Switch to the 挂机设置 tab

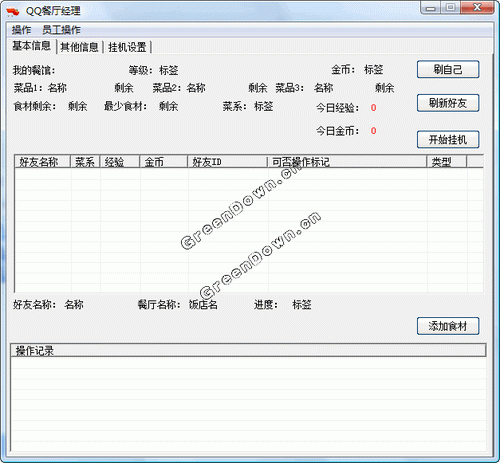click(127, 47)
